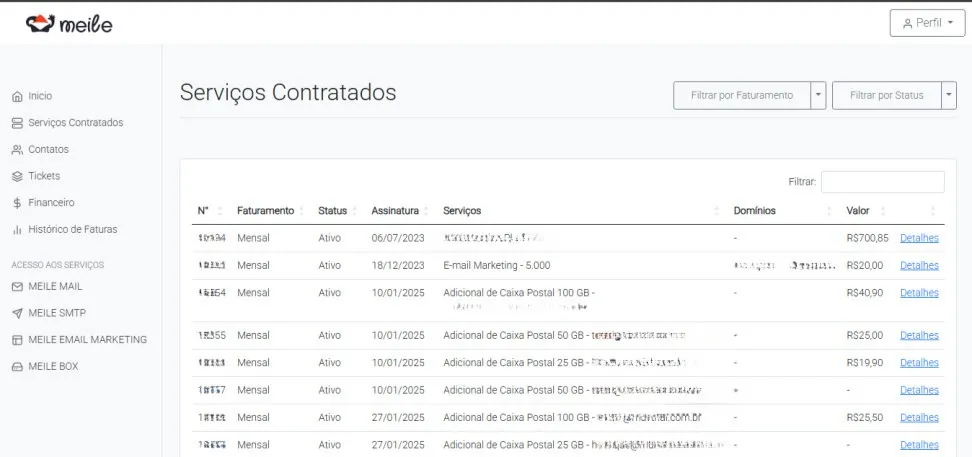Click the Filtrar por Status box

click(886, 95)
